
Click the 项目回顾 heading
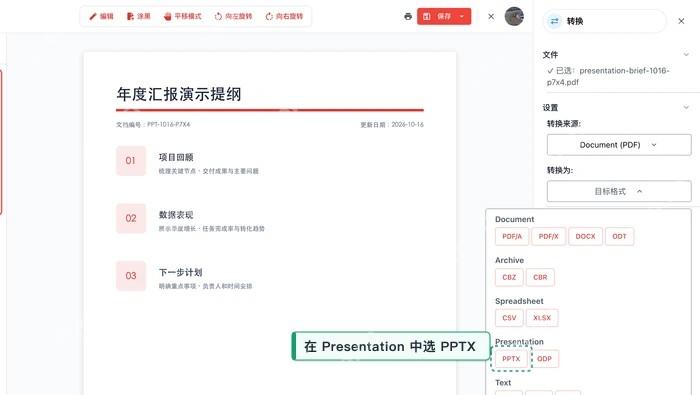click(176, 157)
